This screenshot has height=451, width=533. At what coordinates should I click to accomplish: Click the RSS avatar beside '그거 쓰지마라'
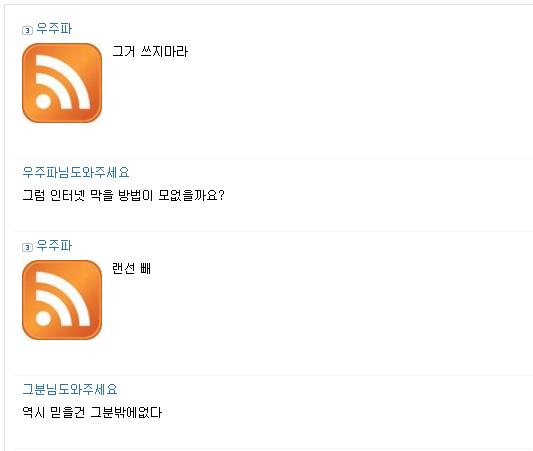click(x=62, y=83)
